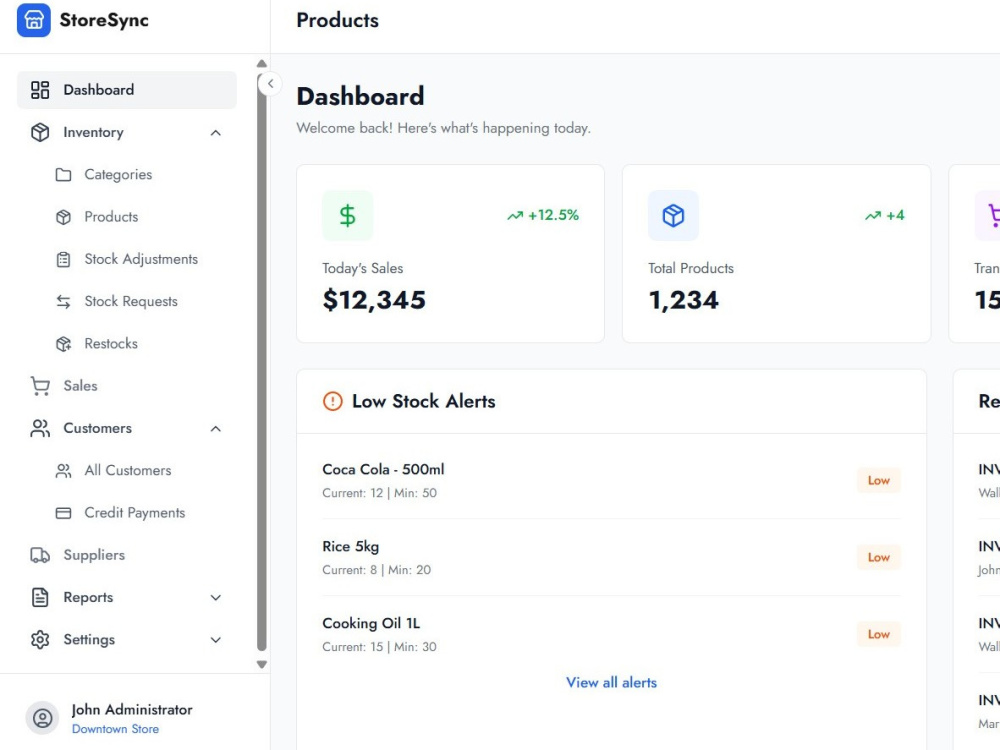Click the Products package icon in sidebar

point(63,217)
